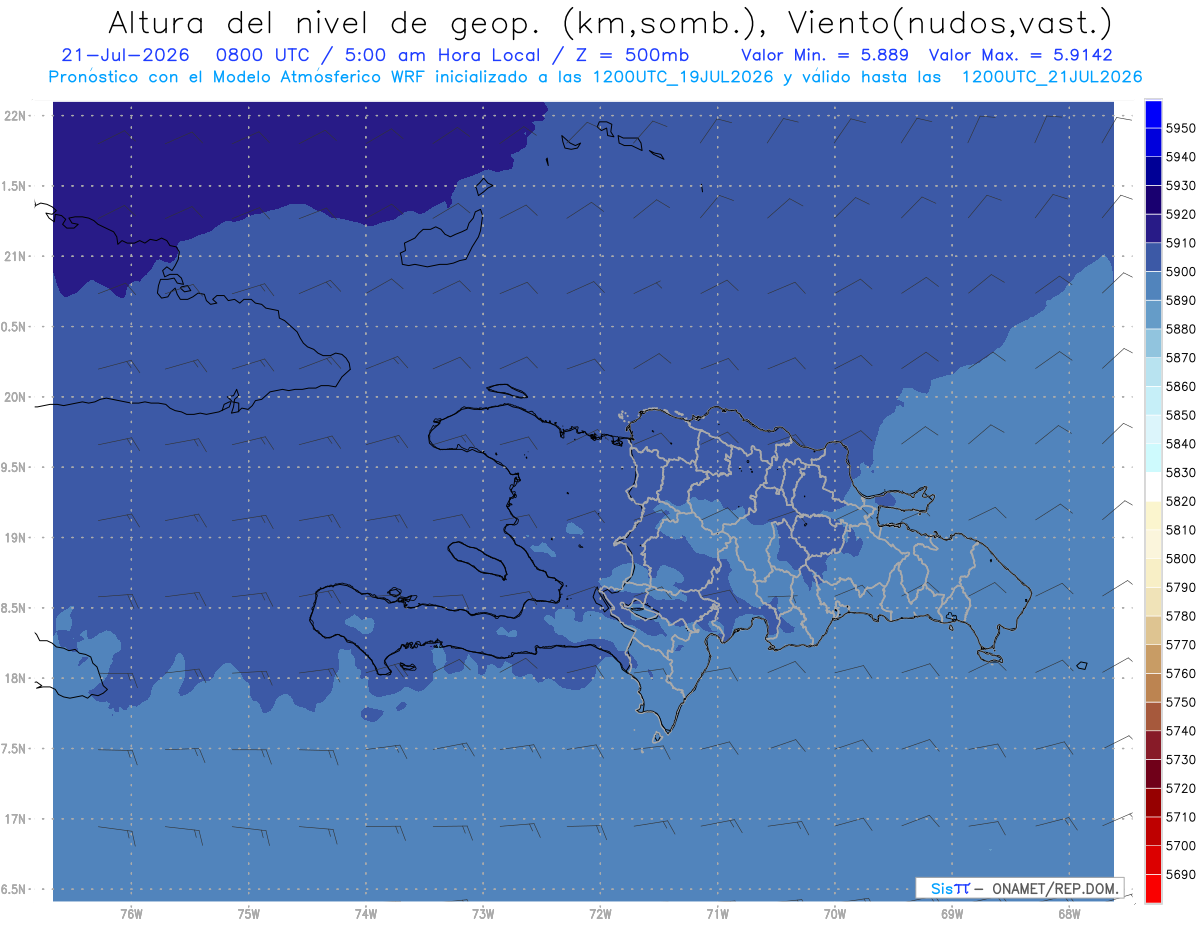The width and height of the screenshot is (1200, 927).
Task: Click the '5760' colorbar label
Action: point(1181,673)
